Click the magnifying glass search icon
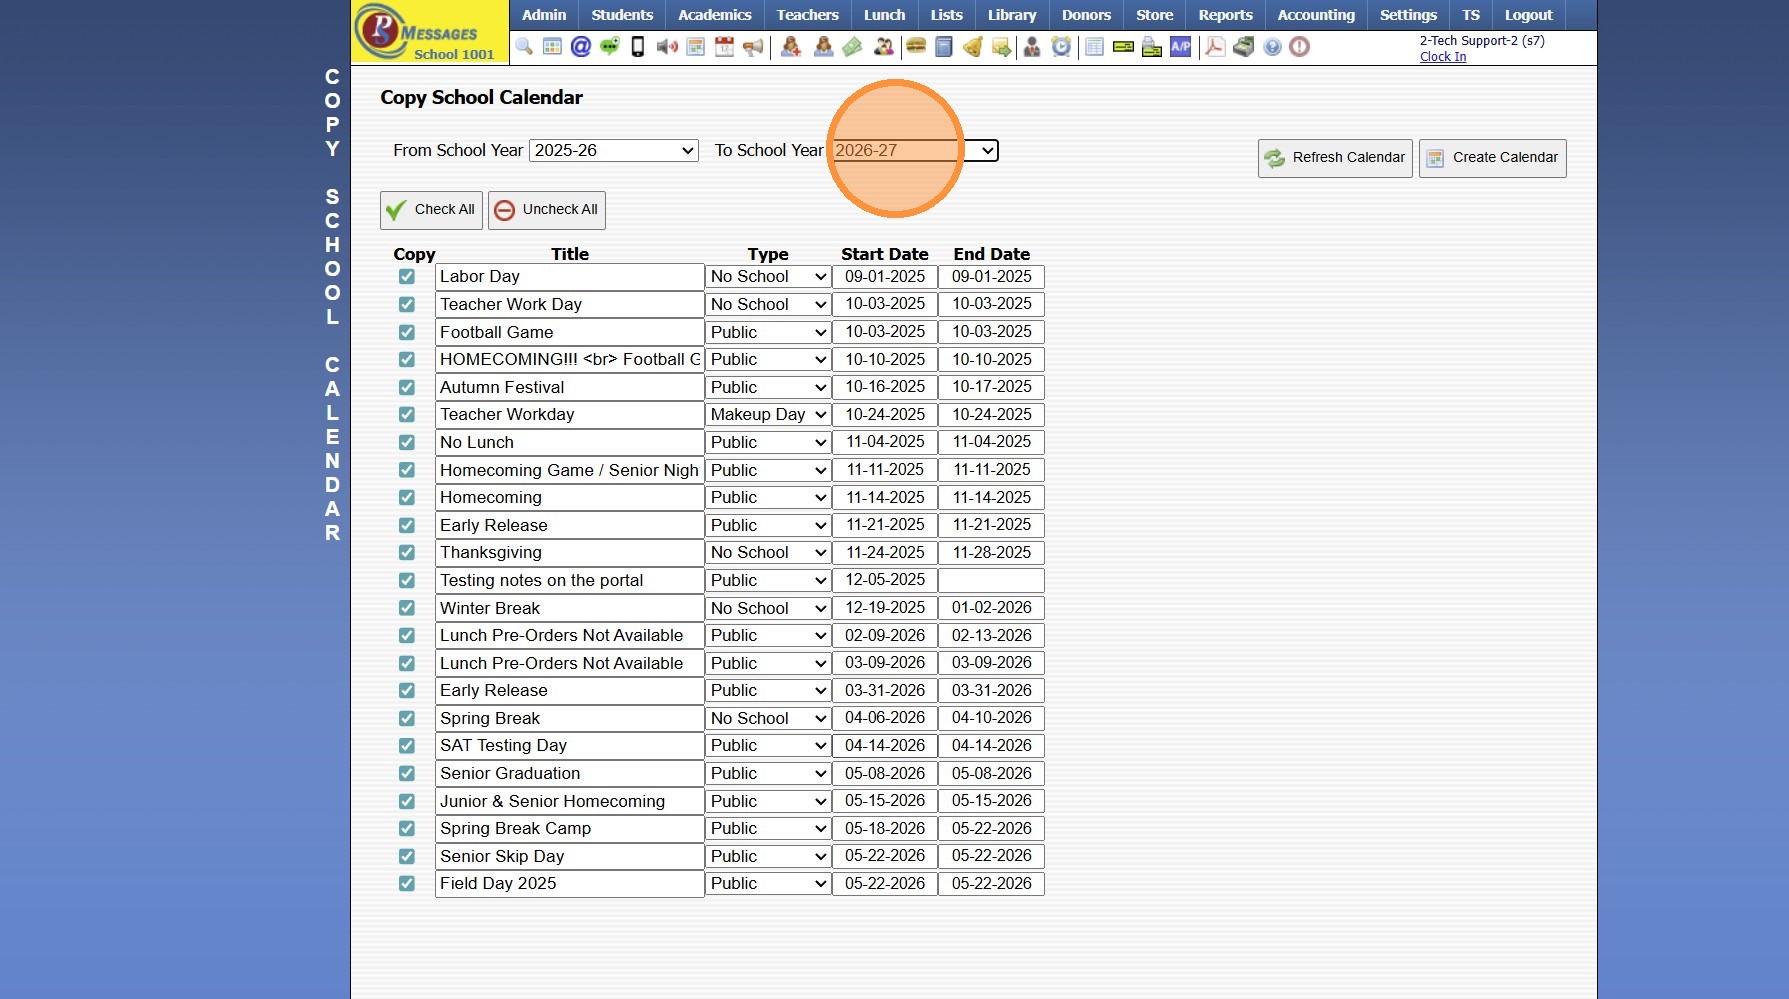 524,47
